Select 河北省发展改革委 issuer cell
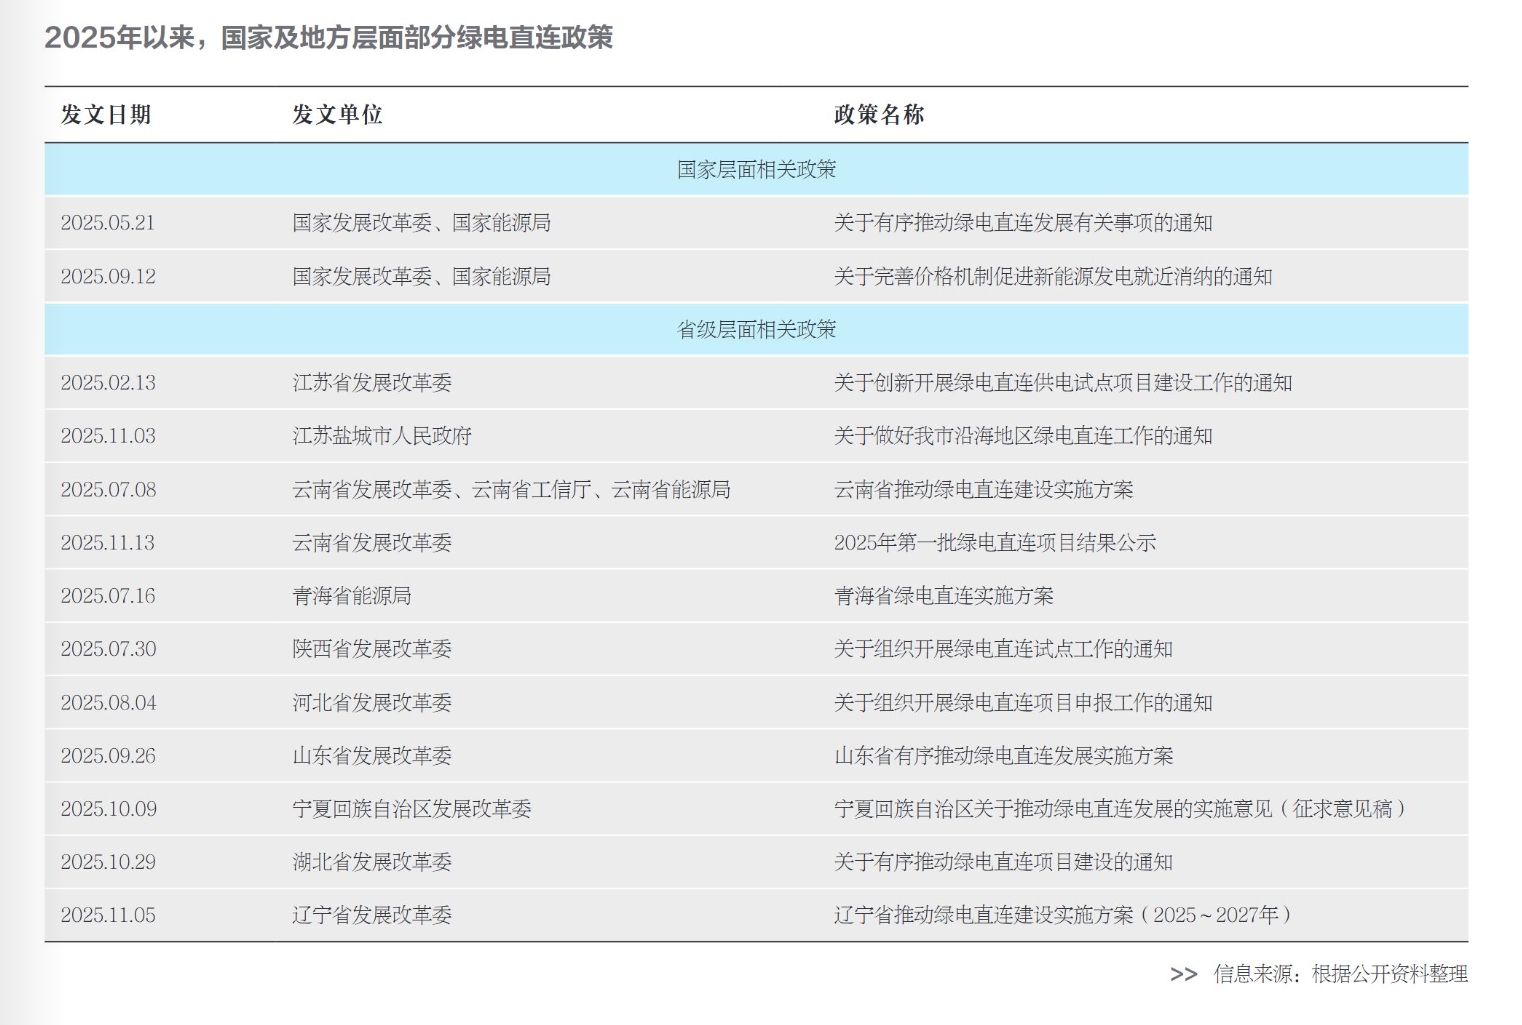 tap(372, 703)
